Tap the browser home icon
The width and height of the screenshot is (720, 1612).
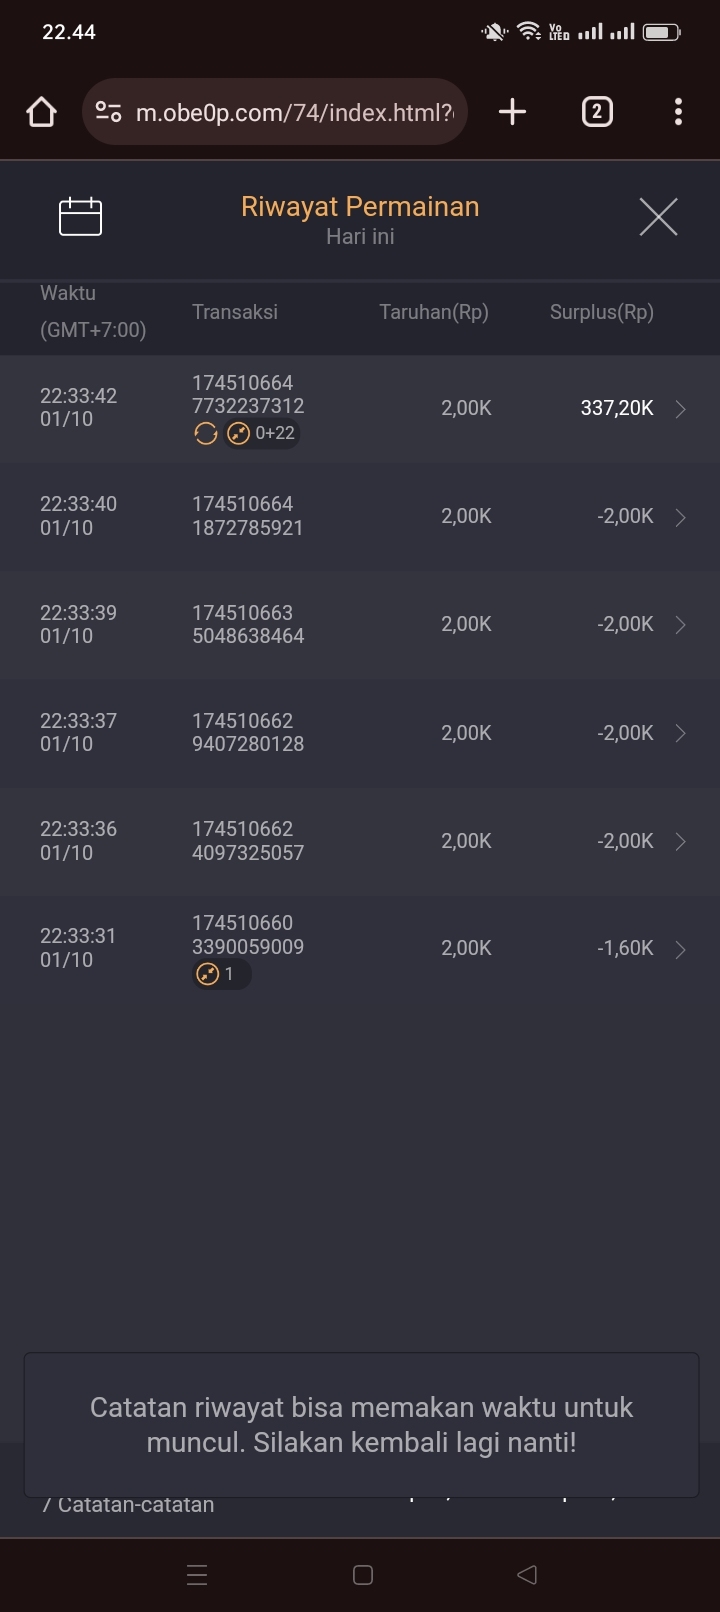(x=41, y=112)
